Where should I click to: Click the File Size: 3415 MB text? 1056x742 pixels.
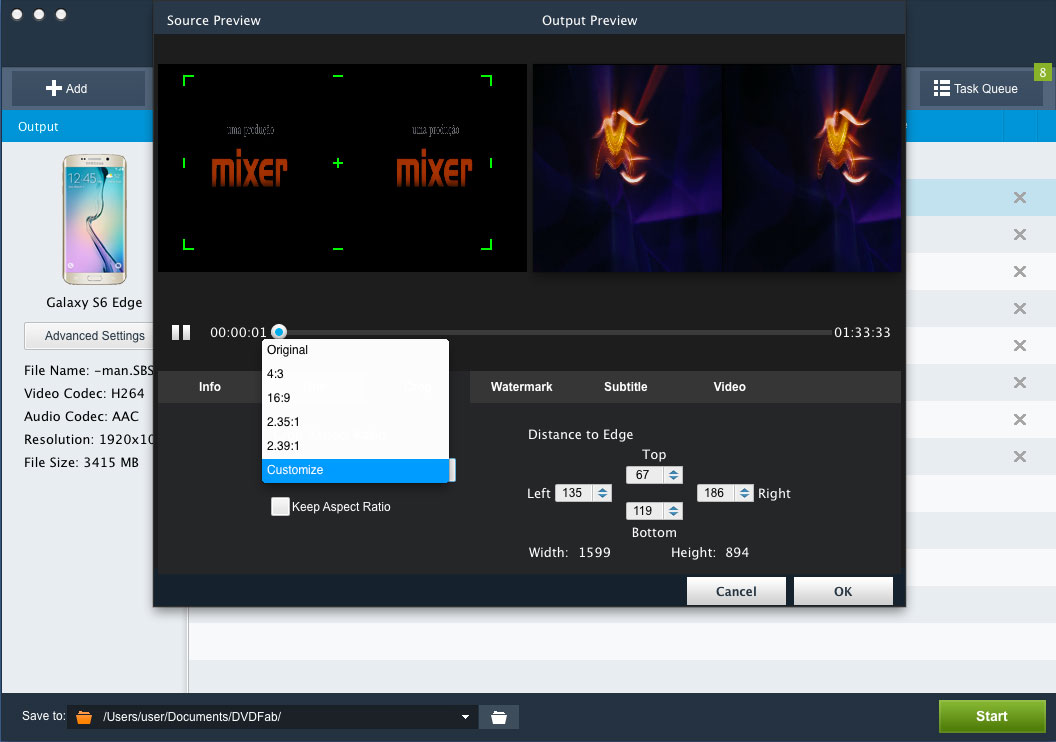(81, 463)
